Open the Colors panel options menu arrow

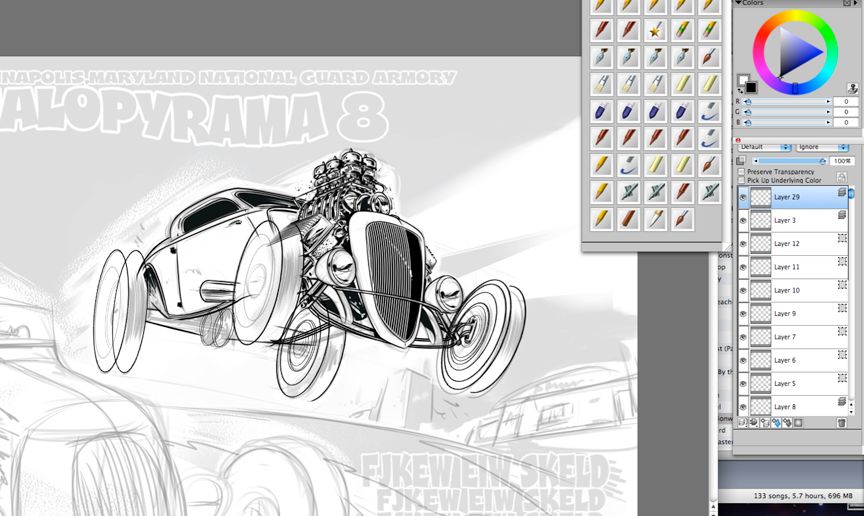[856, 3]
